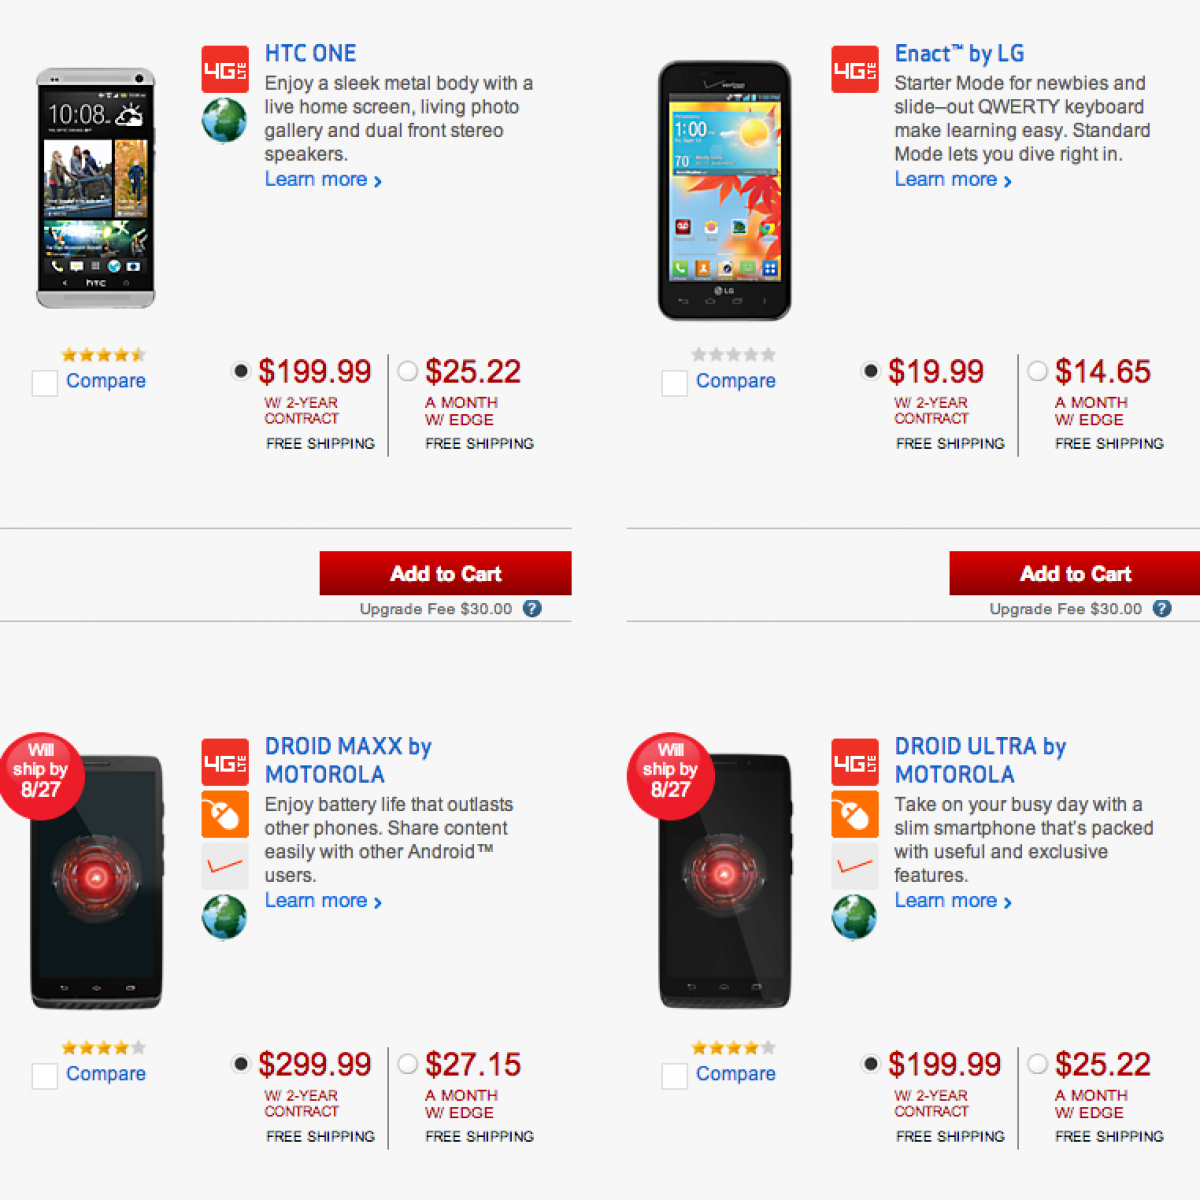The height and width of the screenshot is (1200, 1200).
Task: Check the Compare box for HTC ONE
Action: [x=45, y=383]
